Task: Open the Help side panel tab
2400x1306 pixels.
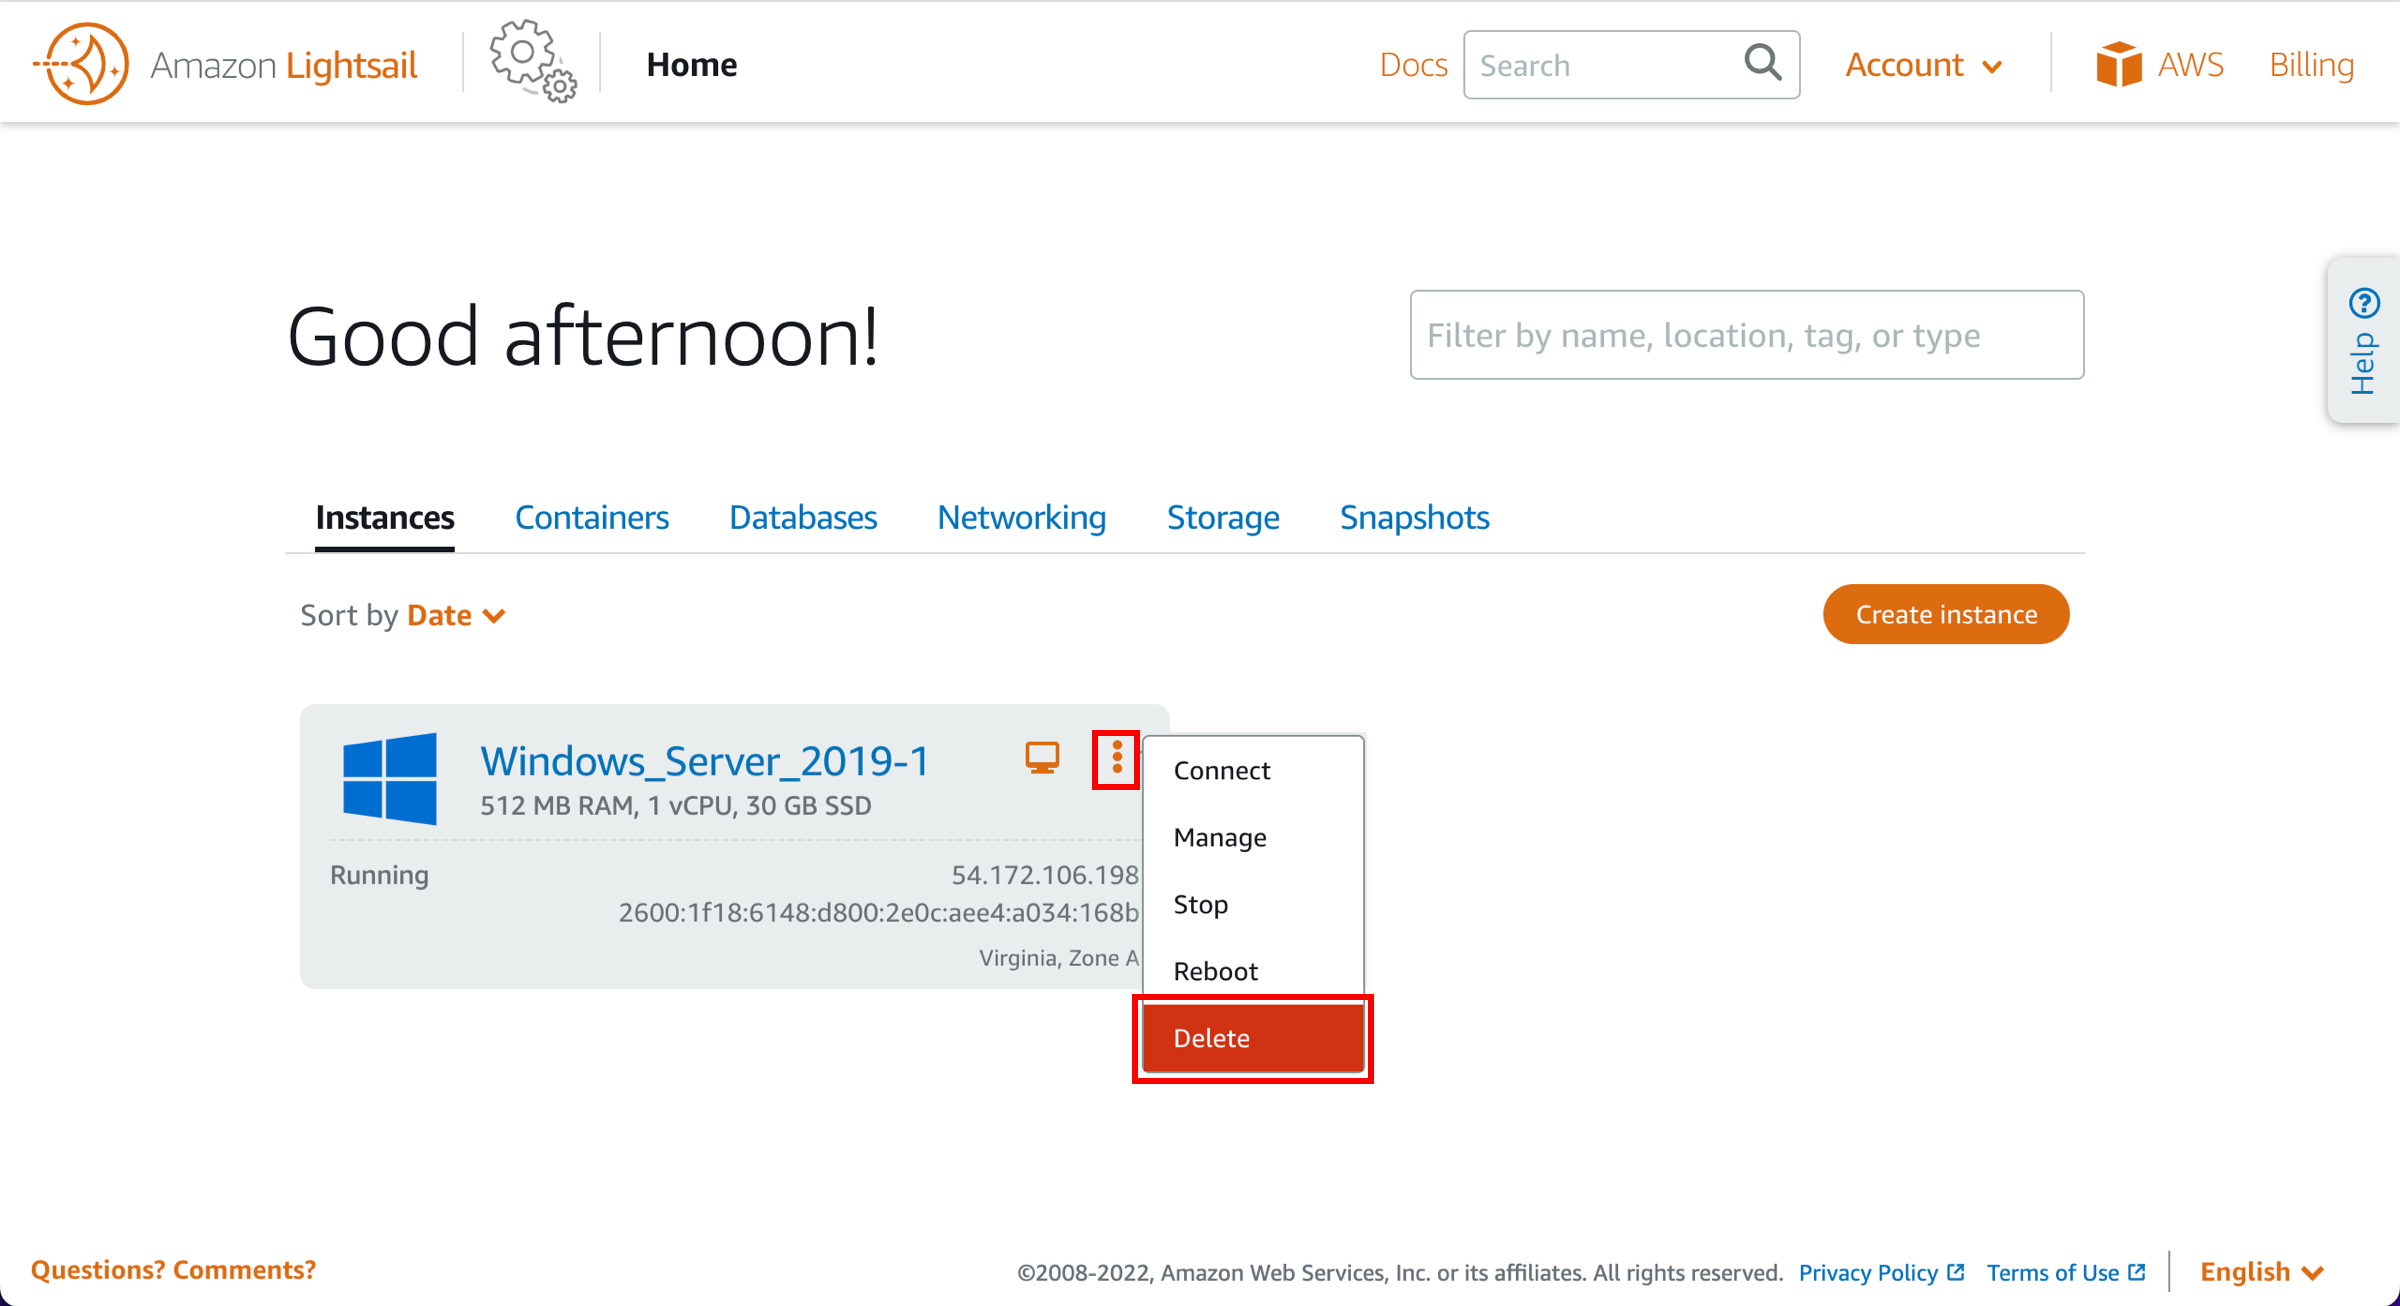Action: [2364, 340]
